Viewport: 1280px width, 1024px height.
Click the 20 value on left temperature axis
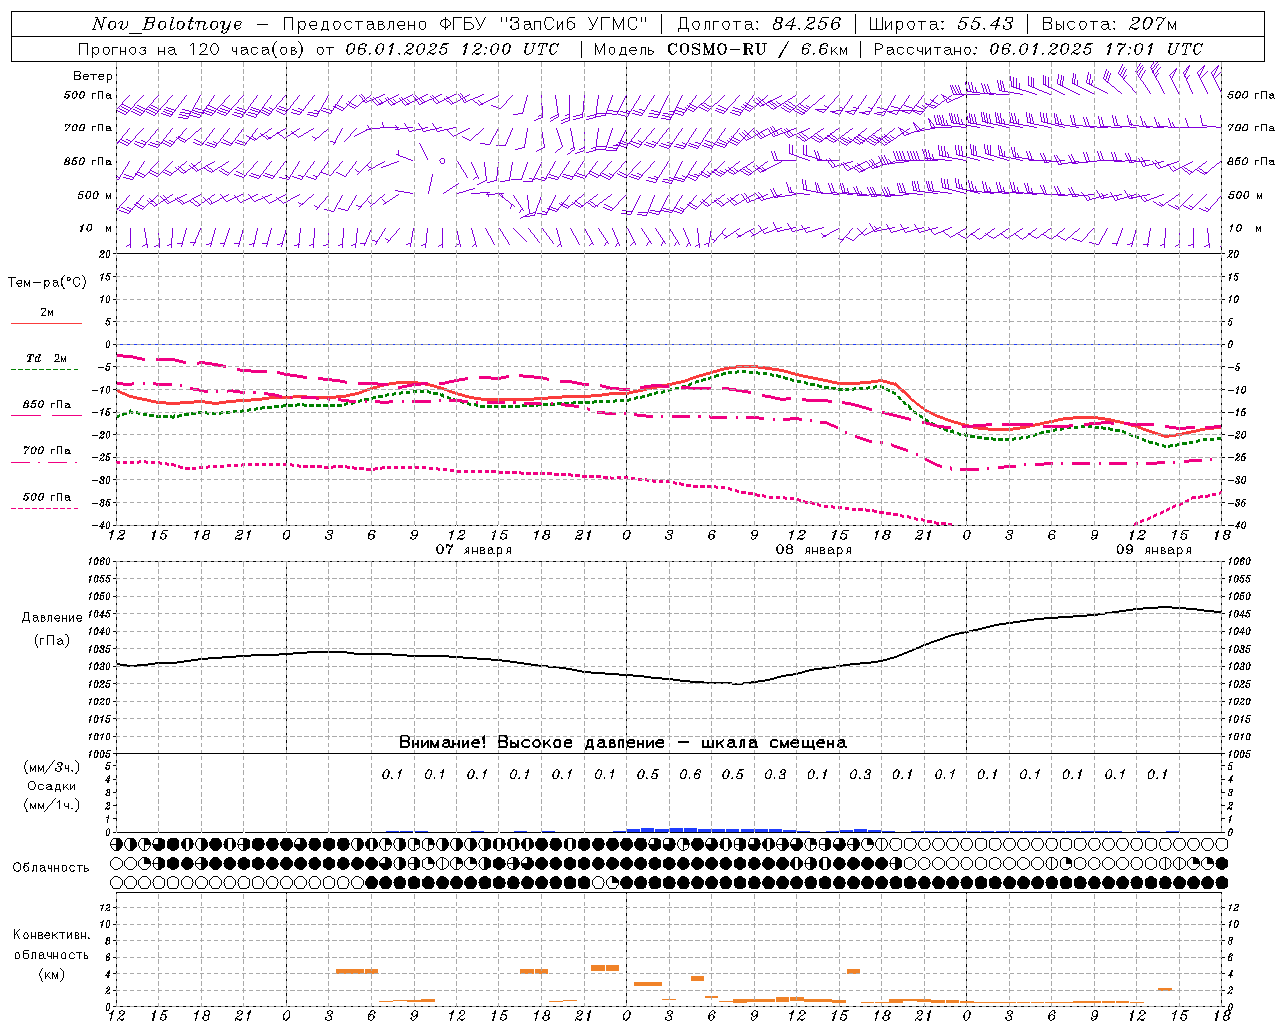[107, 254]
